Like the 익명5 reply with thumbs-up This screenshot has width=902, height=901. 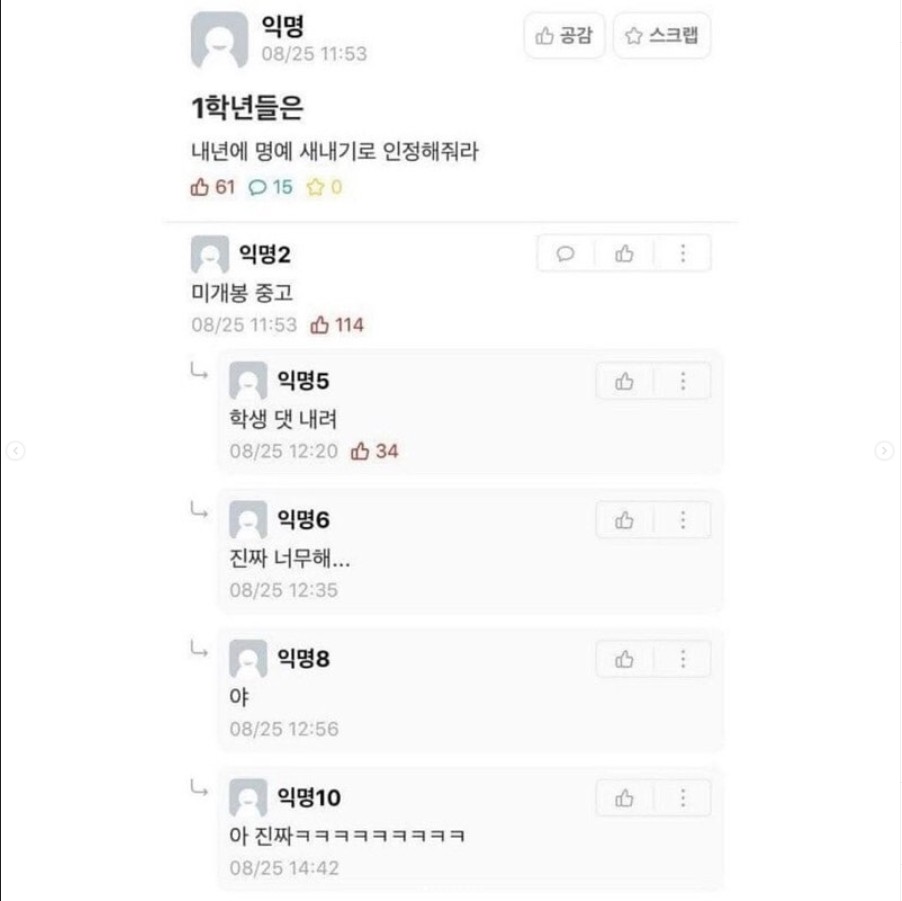pos(624,381)
